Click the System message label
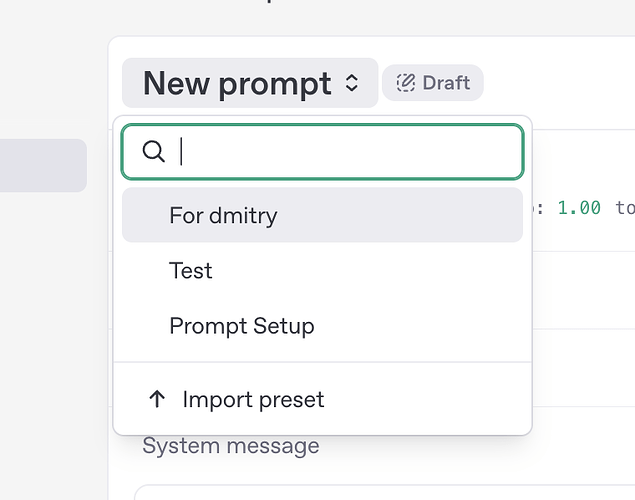 coord(231,446)
